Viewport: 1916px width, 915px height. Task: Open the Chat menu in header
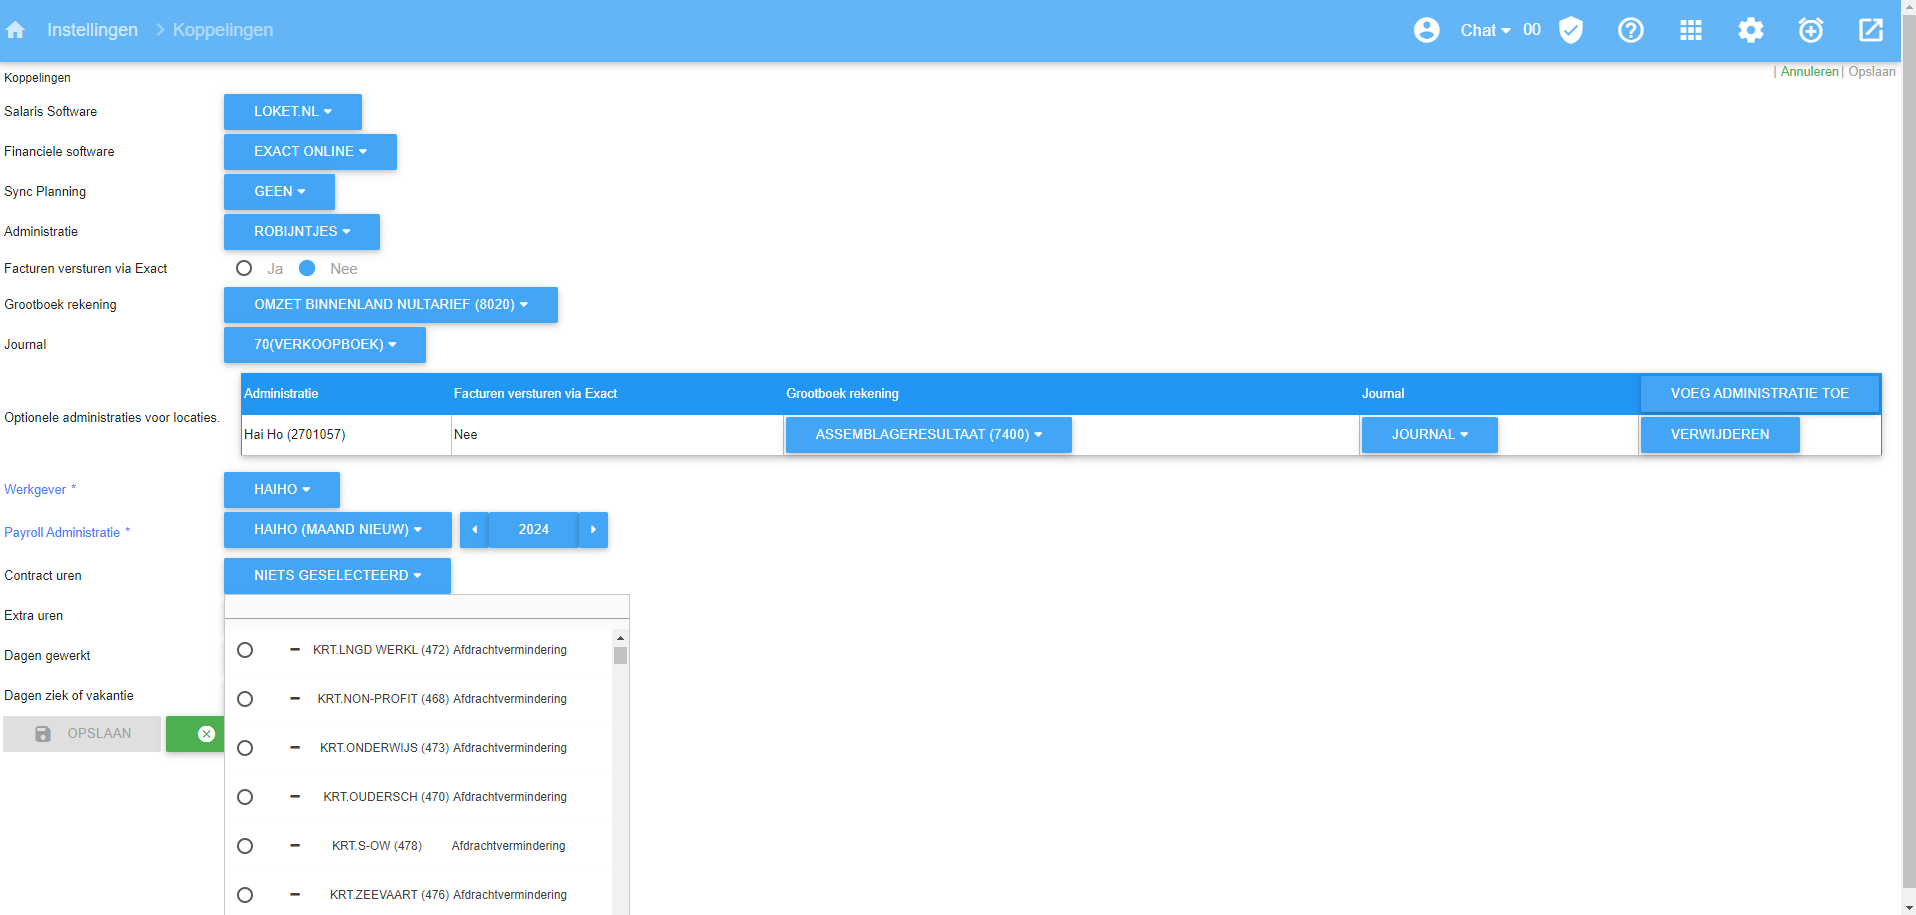tap(1484, 30)
